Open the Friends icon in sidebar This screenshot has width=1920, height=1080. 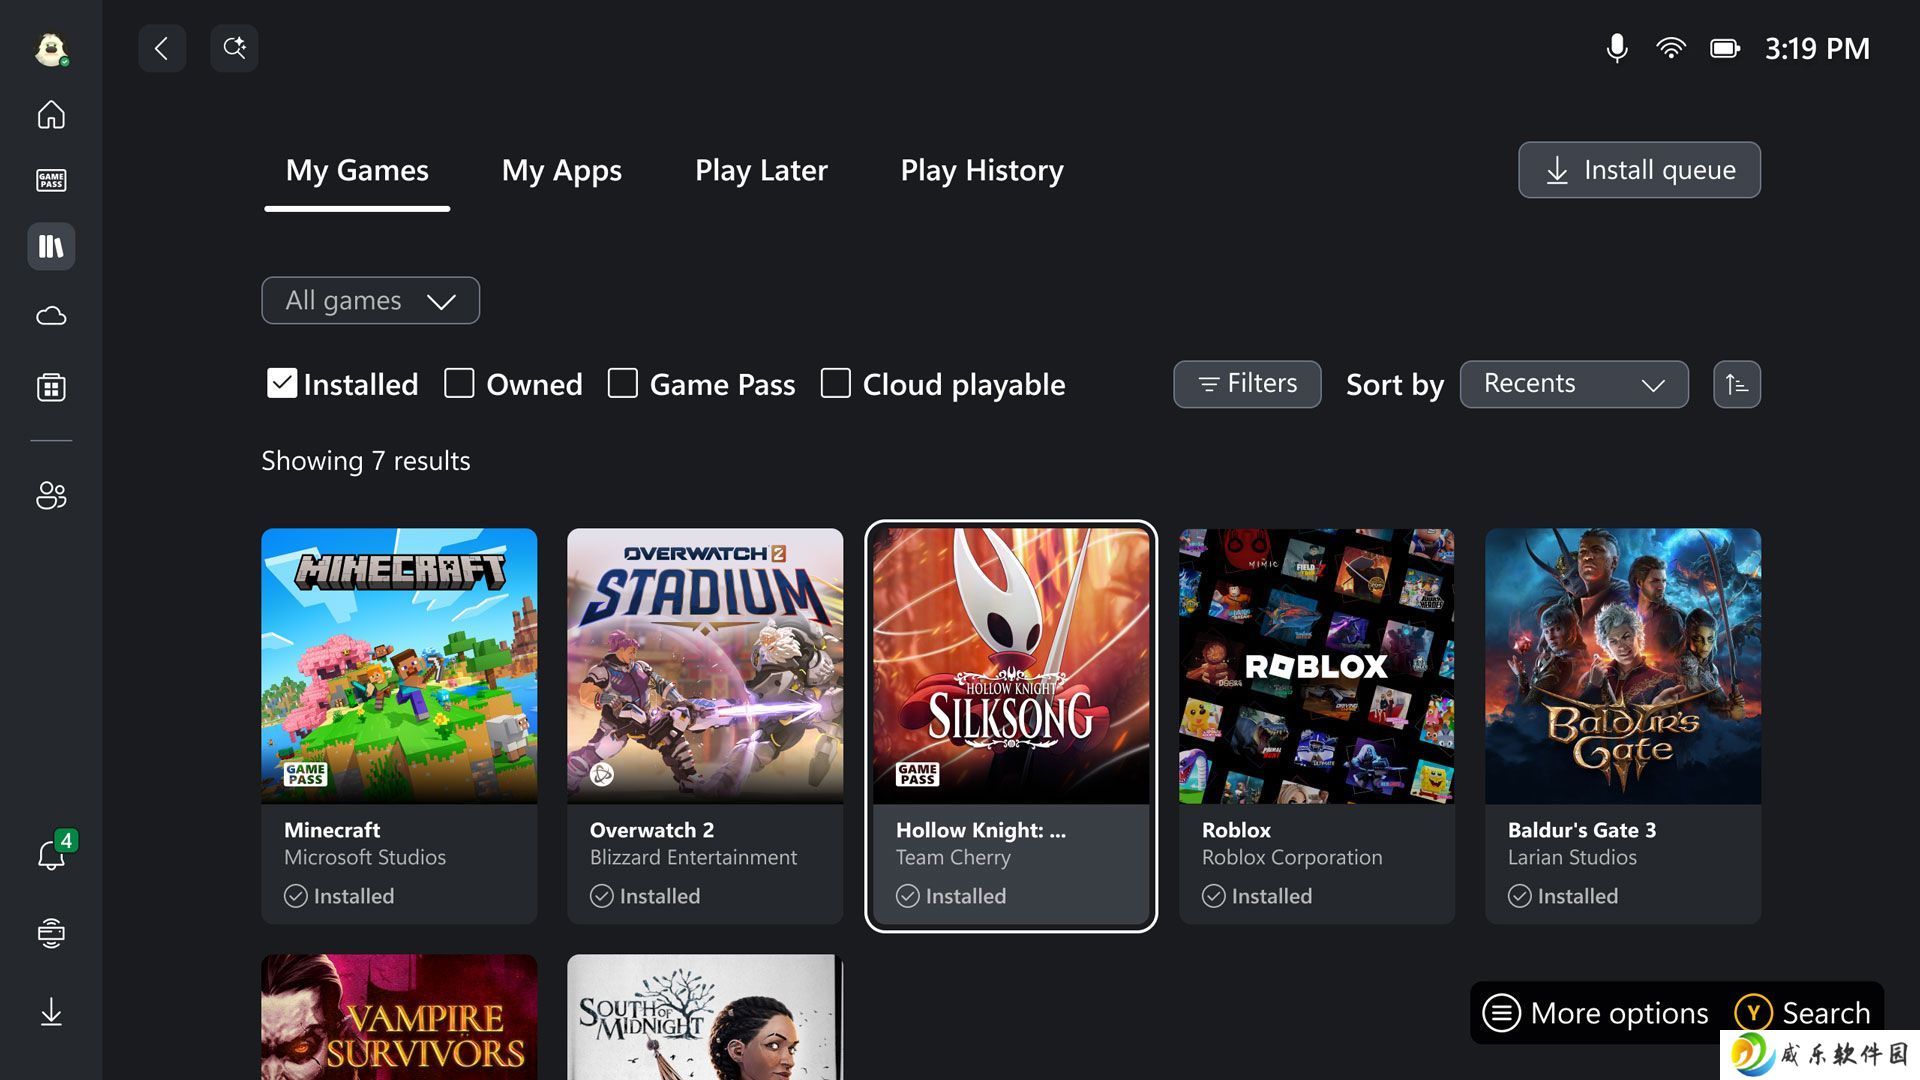[51, 495]
